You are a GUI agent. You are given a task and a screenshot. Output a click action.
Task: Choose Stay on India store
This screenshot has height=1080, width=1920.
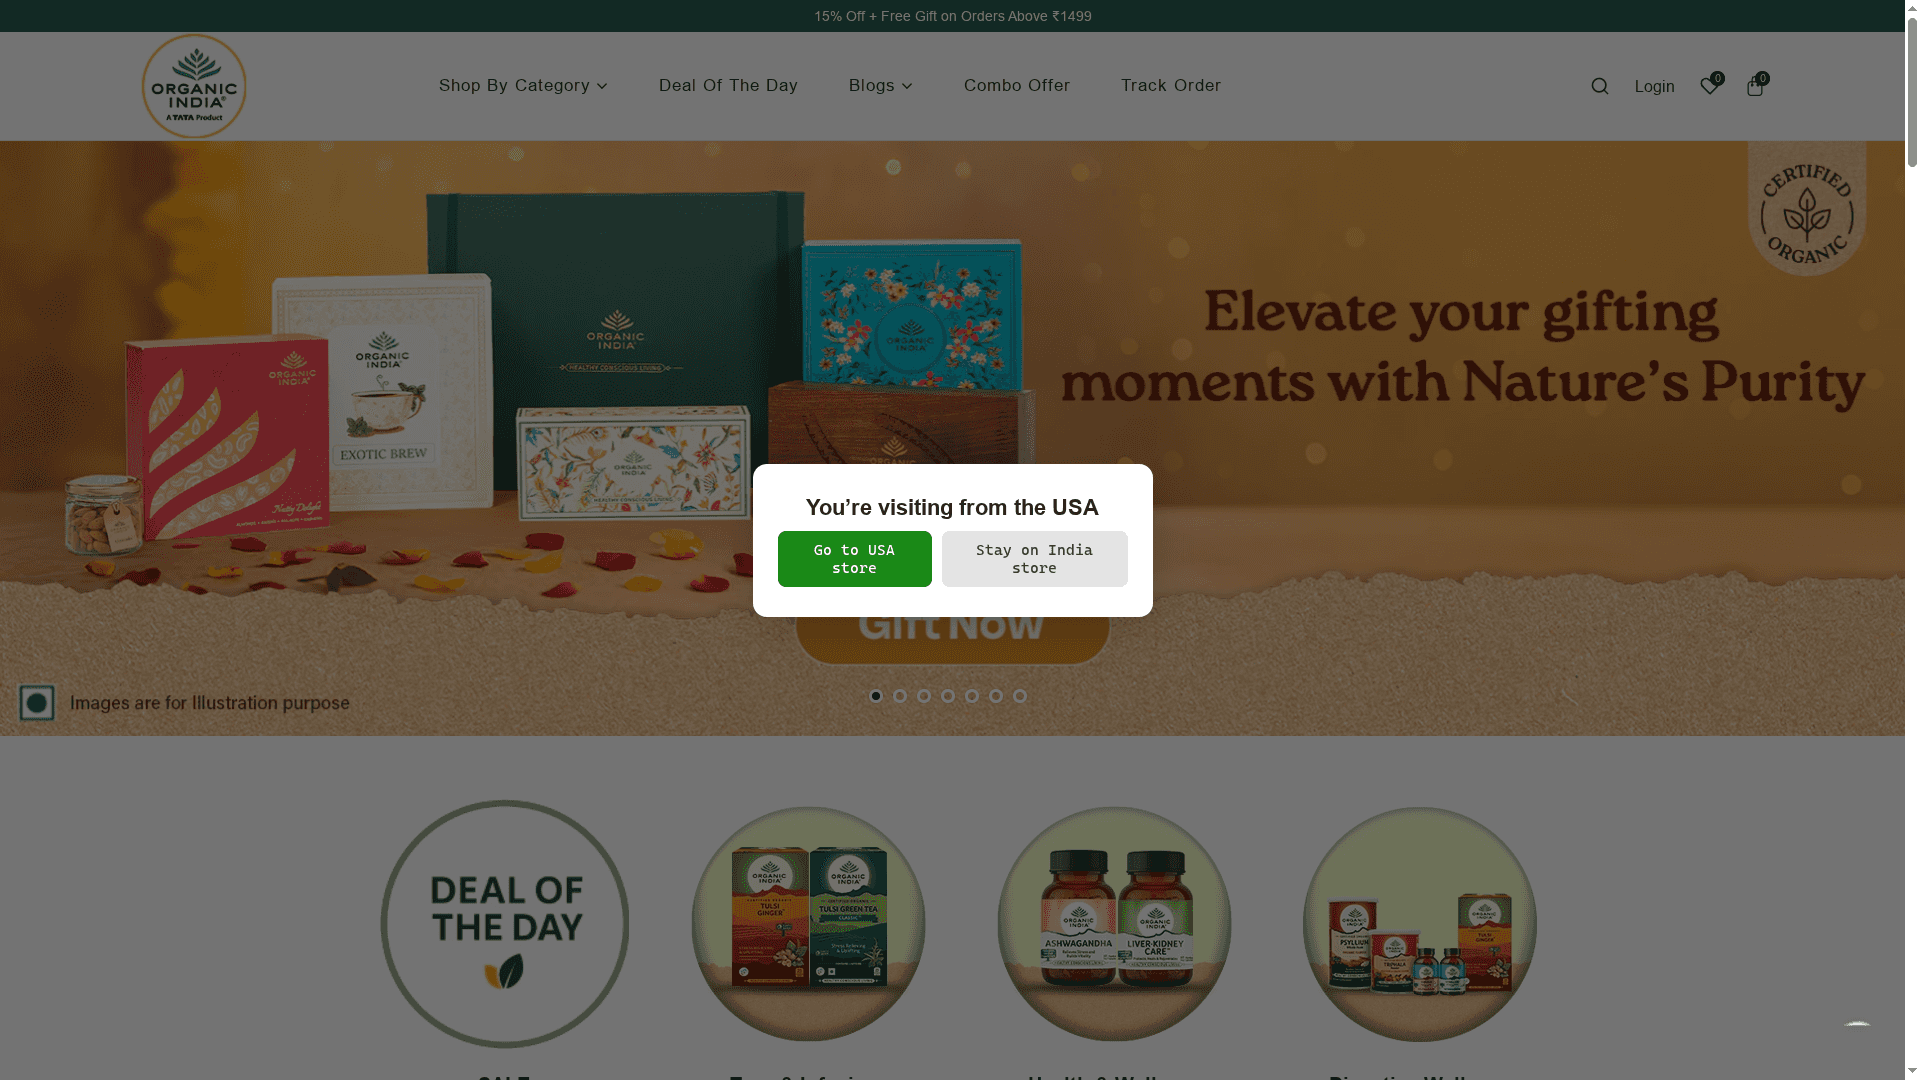coord(1035,559)
